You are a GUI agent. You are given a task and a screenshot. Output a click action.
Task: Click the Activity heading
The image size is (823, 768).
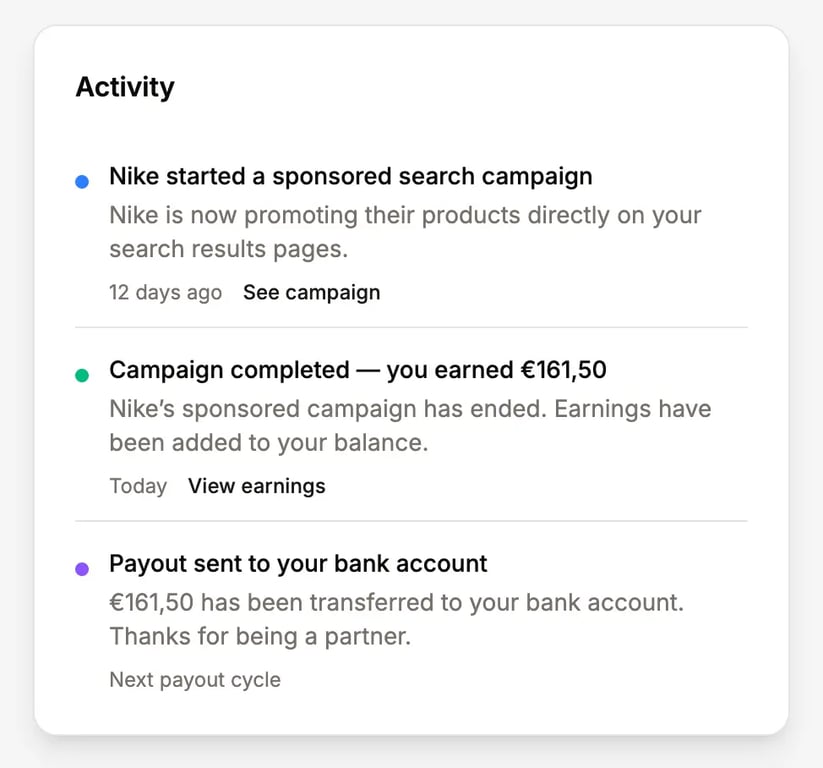point(125,88)
